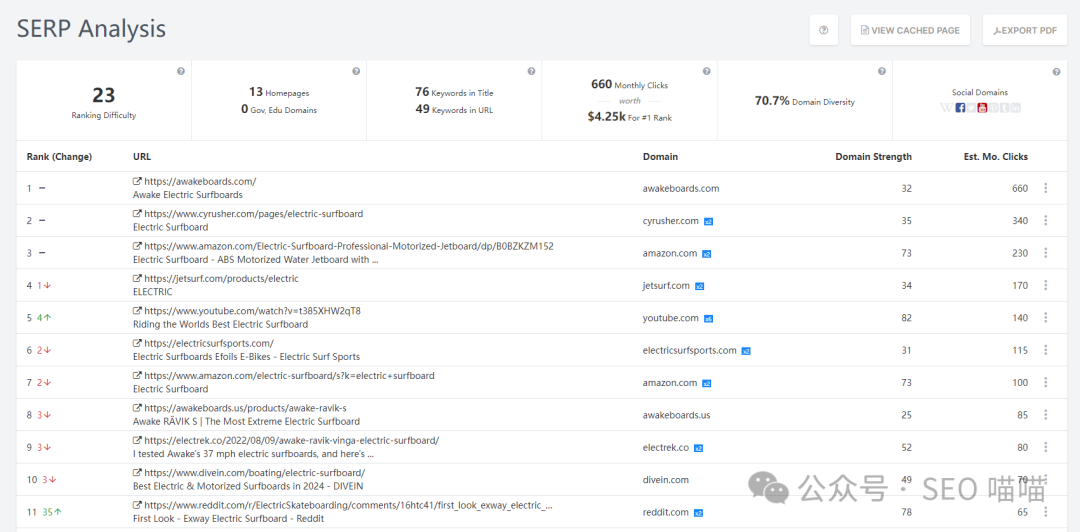Click the YouTube icon under Social Domains
The image size is (1080, 532).
[x=983, y=108]
